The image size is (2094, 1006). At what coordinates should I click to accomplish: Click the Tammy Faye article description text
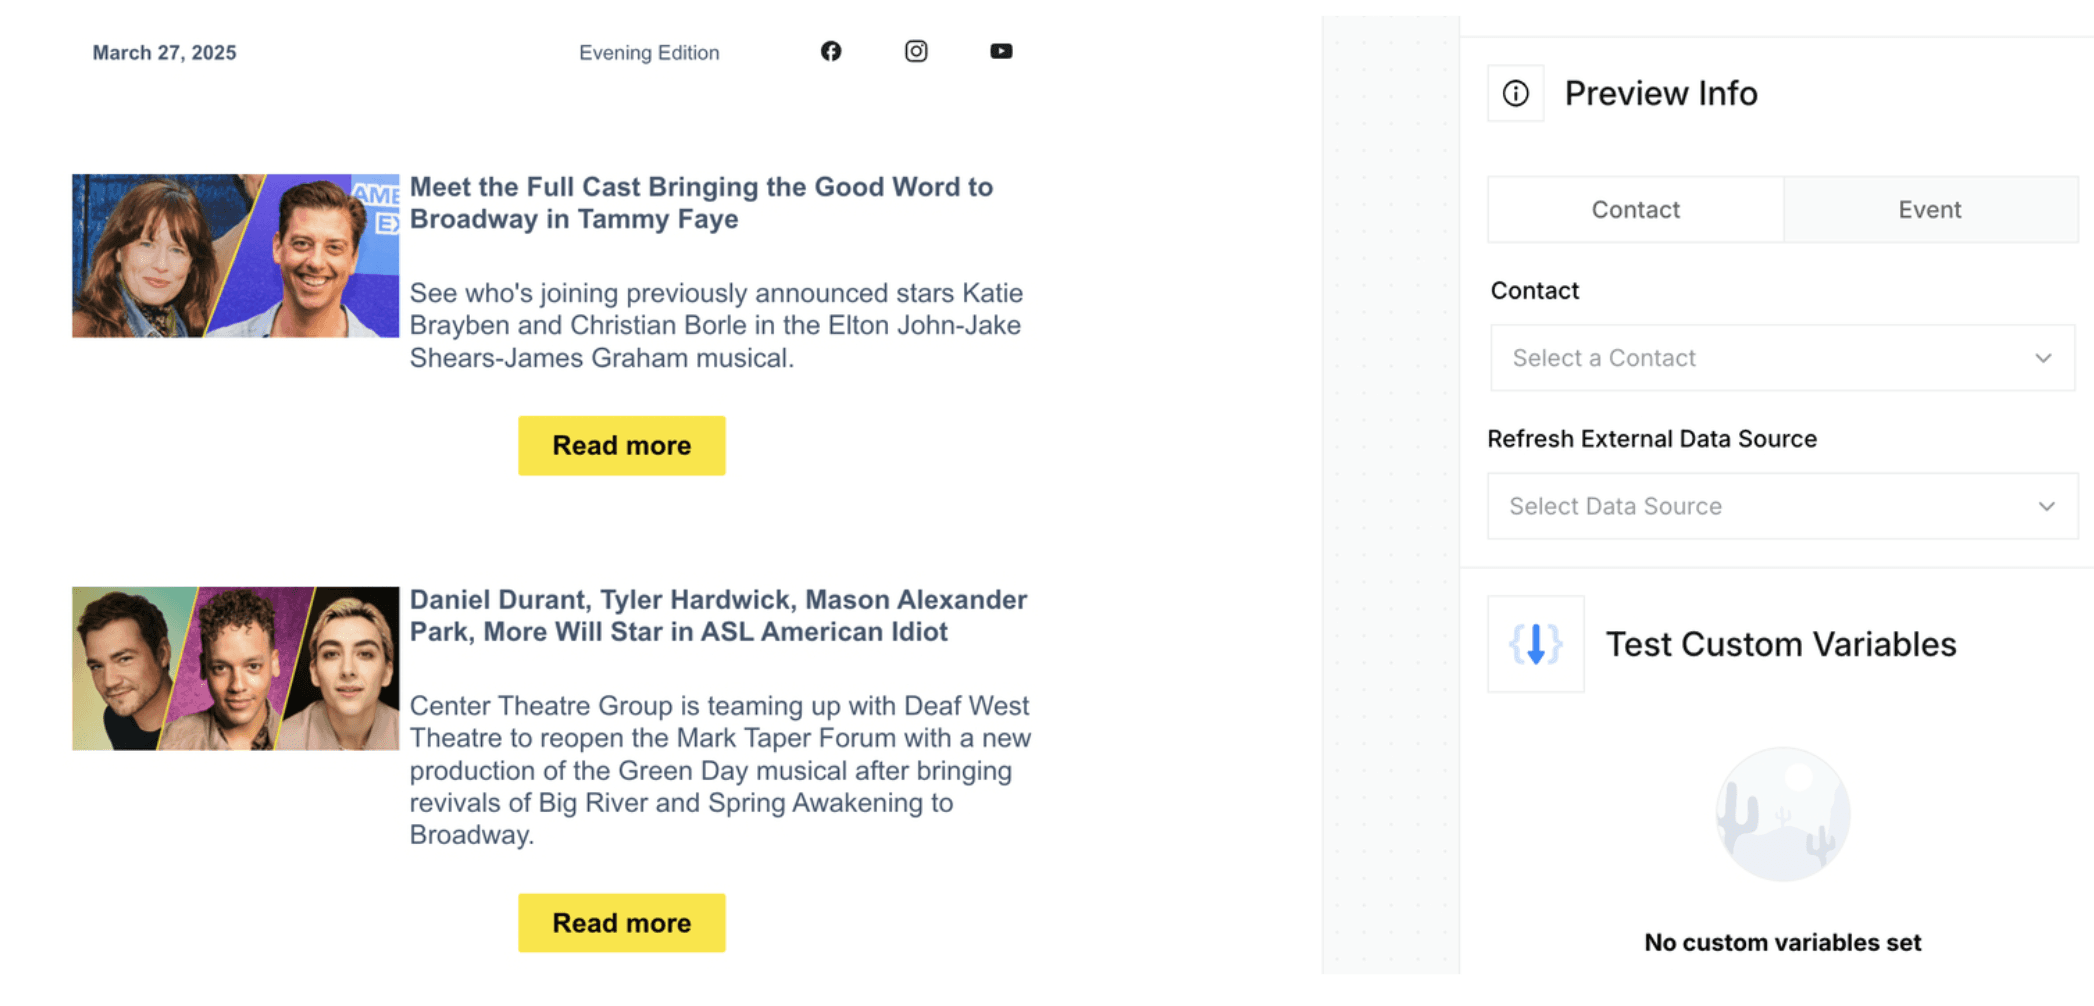pos(717,325)
